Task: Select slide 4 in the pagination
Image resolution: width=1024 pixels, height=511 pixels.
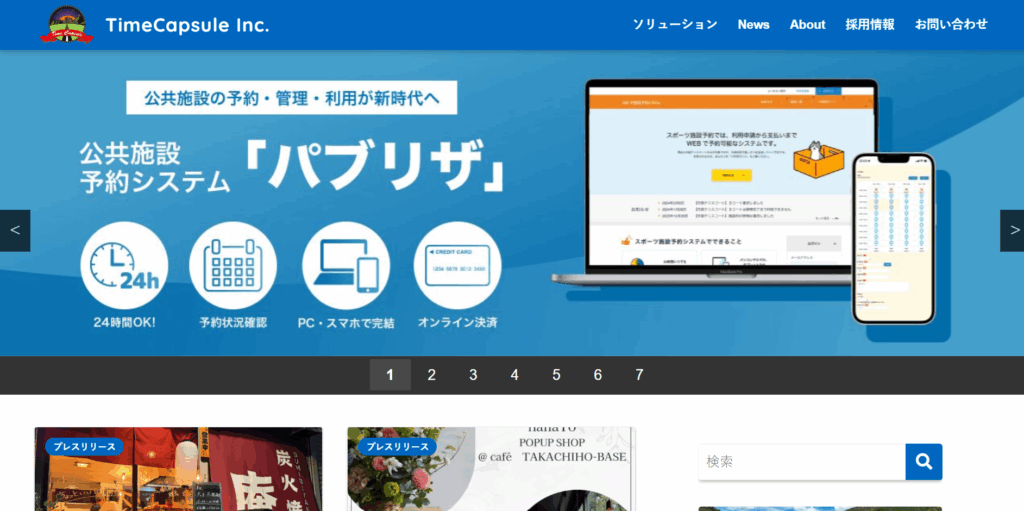Action: 515,375
